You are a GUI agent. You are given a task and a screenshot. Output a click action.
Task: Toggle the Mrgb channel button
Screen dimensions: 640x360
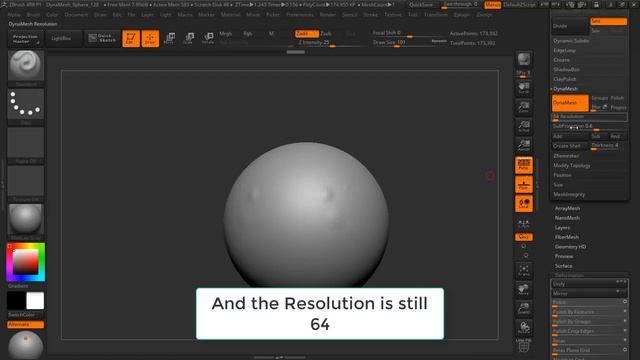[225, 33]
